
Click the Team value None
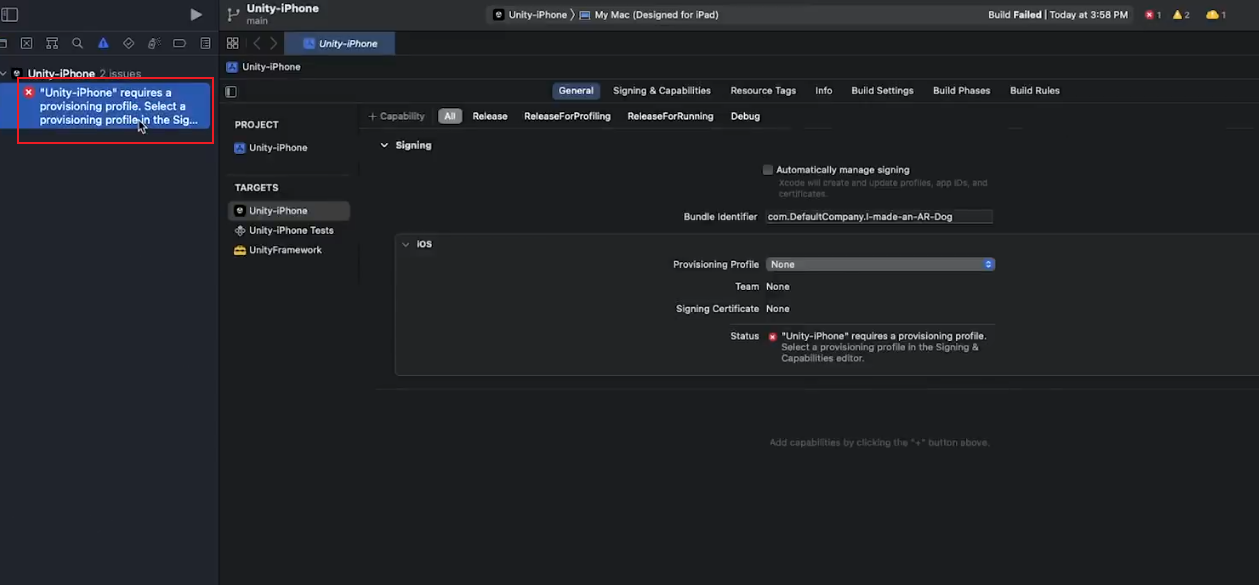[x=777, y=287]
